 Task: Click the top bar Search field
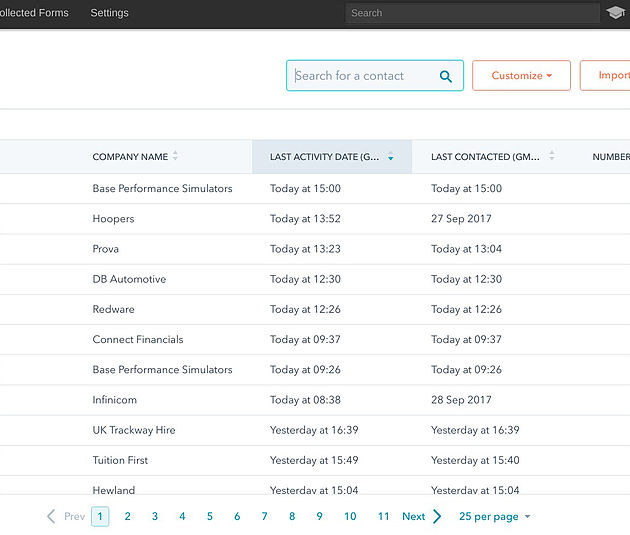point(470,13)
